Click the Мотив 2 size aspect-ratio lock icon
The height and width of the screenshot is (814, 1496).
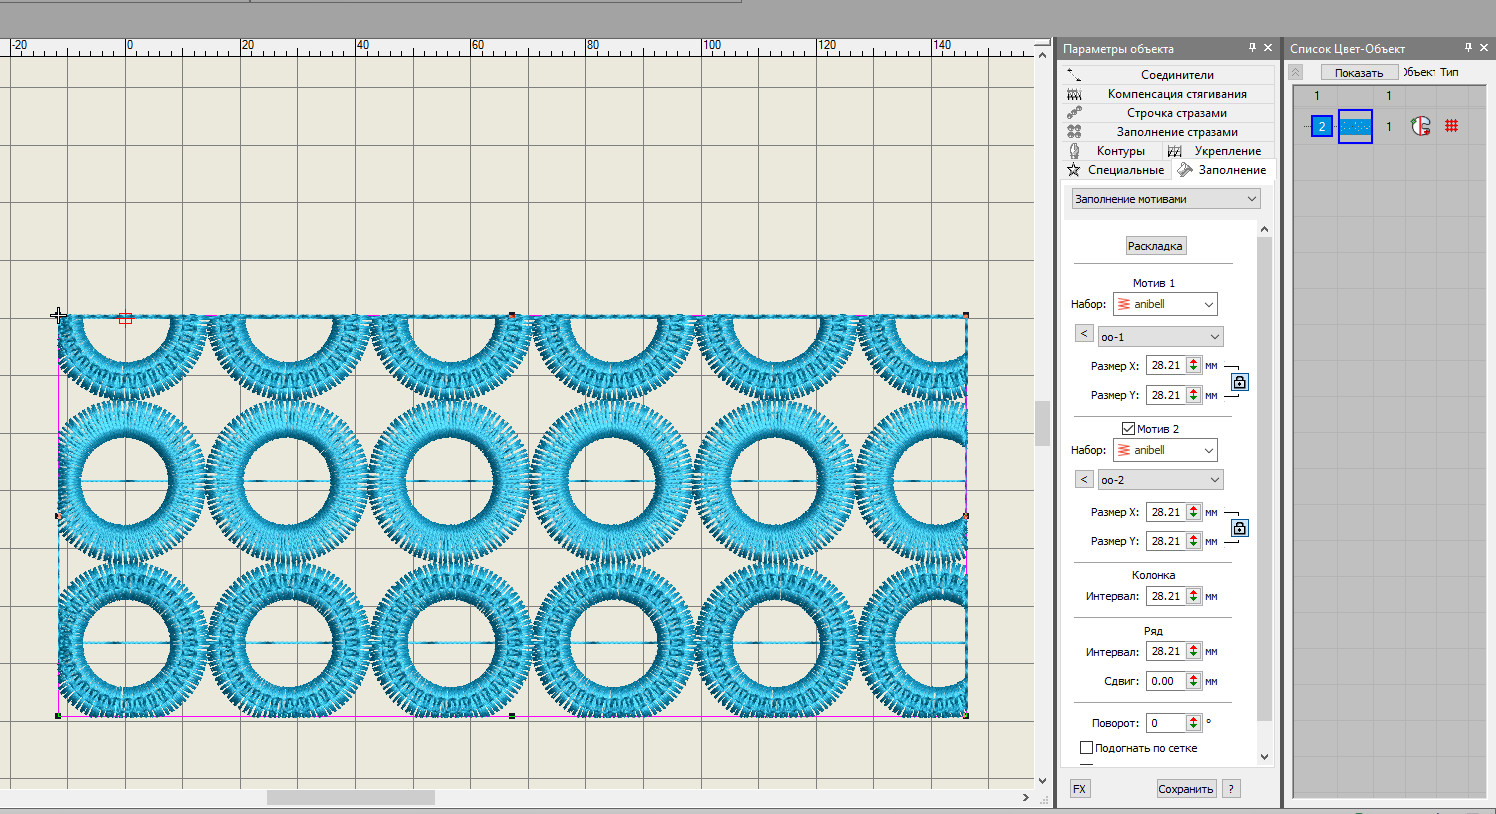(x=1239, y=528)
